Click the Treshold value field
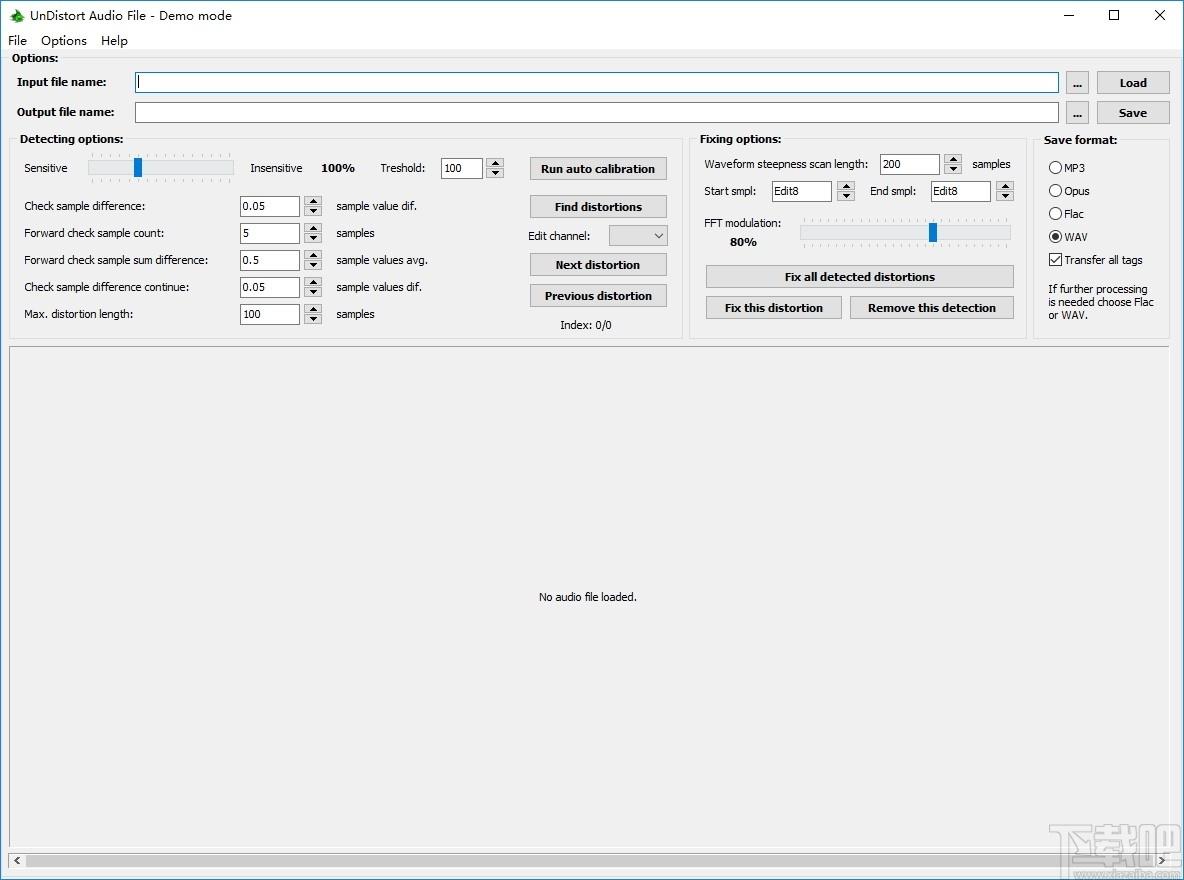Viewport: 1184px width, 880px height. [x=461, y=168]
